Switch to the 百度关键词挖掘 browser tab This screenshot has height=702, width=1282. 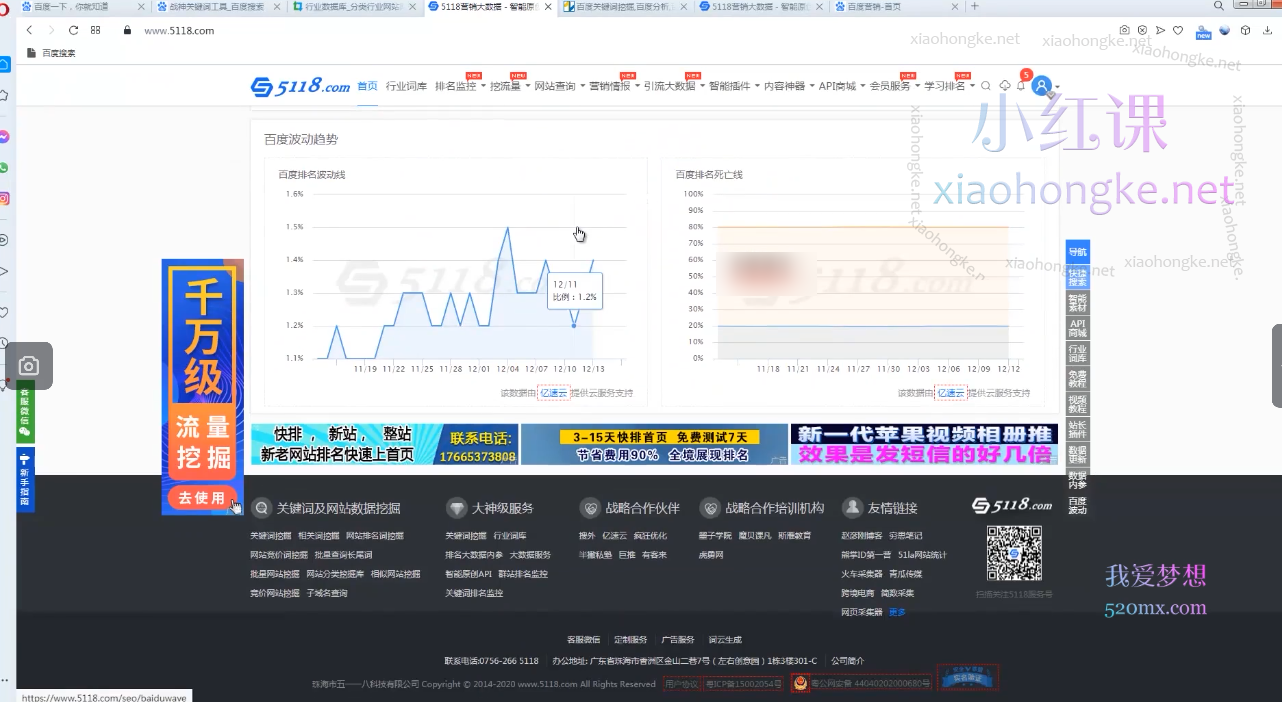[x=624, y=6]
